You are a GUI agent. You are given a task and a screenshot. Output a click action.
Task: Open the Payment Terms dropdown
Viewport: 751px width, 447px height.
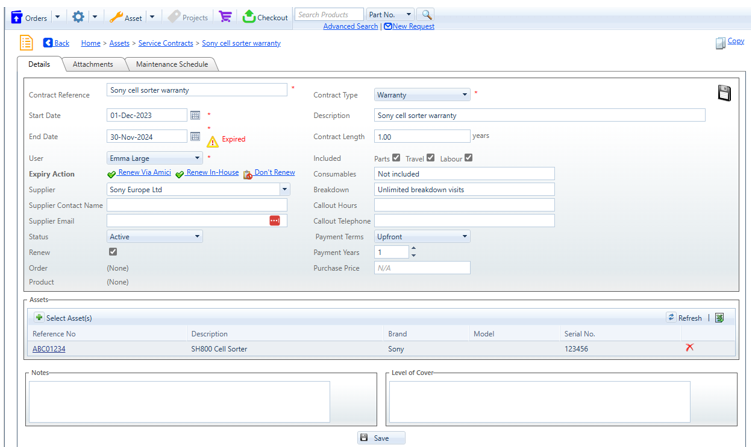pyautogui.click(x=422, y=237)
